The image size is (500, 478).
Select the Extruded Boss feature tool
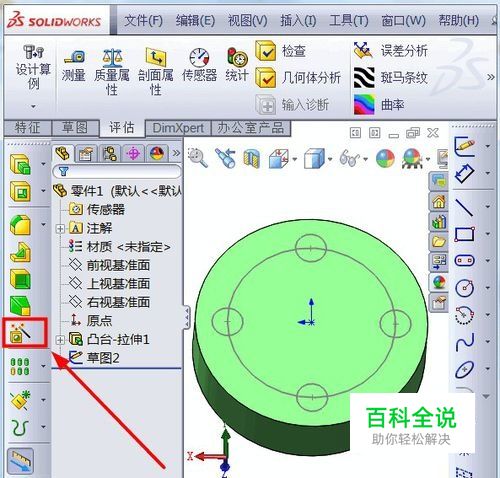click(x=20, y=164)
